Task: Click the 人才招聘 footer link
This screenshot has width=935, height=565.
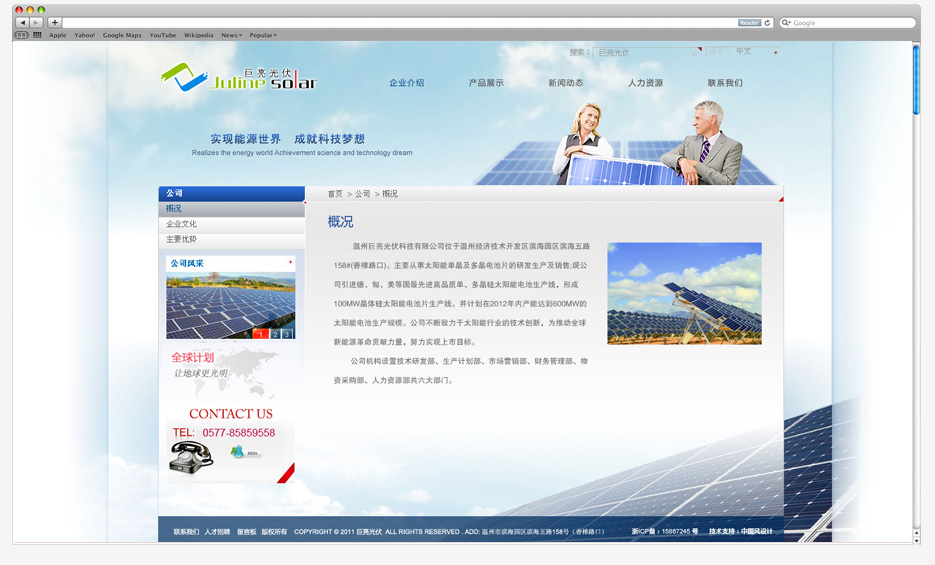Action: pos(217,532)
